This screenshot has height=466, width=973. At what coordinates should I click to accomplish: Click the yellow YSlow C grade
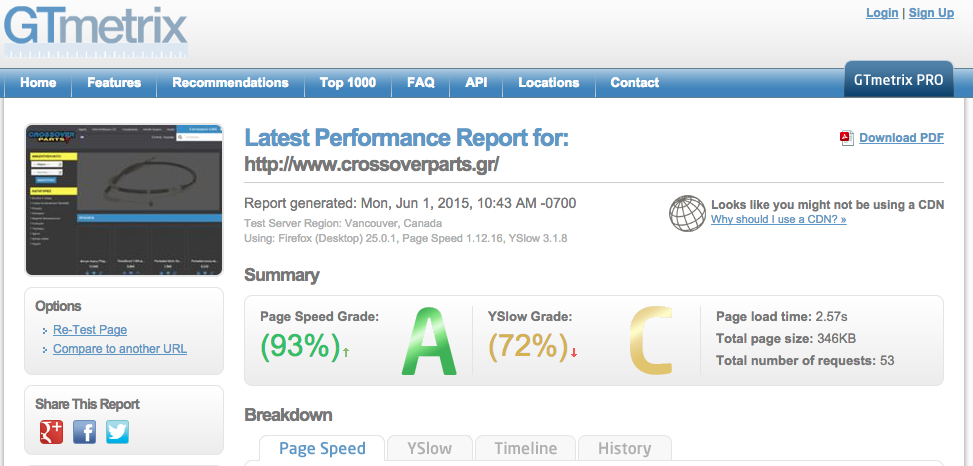(x=650, y=340)
